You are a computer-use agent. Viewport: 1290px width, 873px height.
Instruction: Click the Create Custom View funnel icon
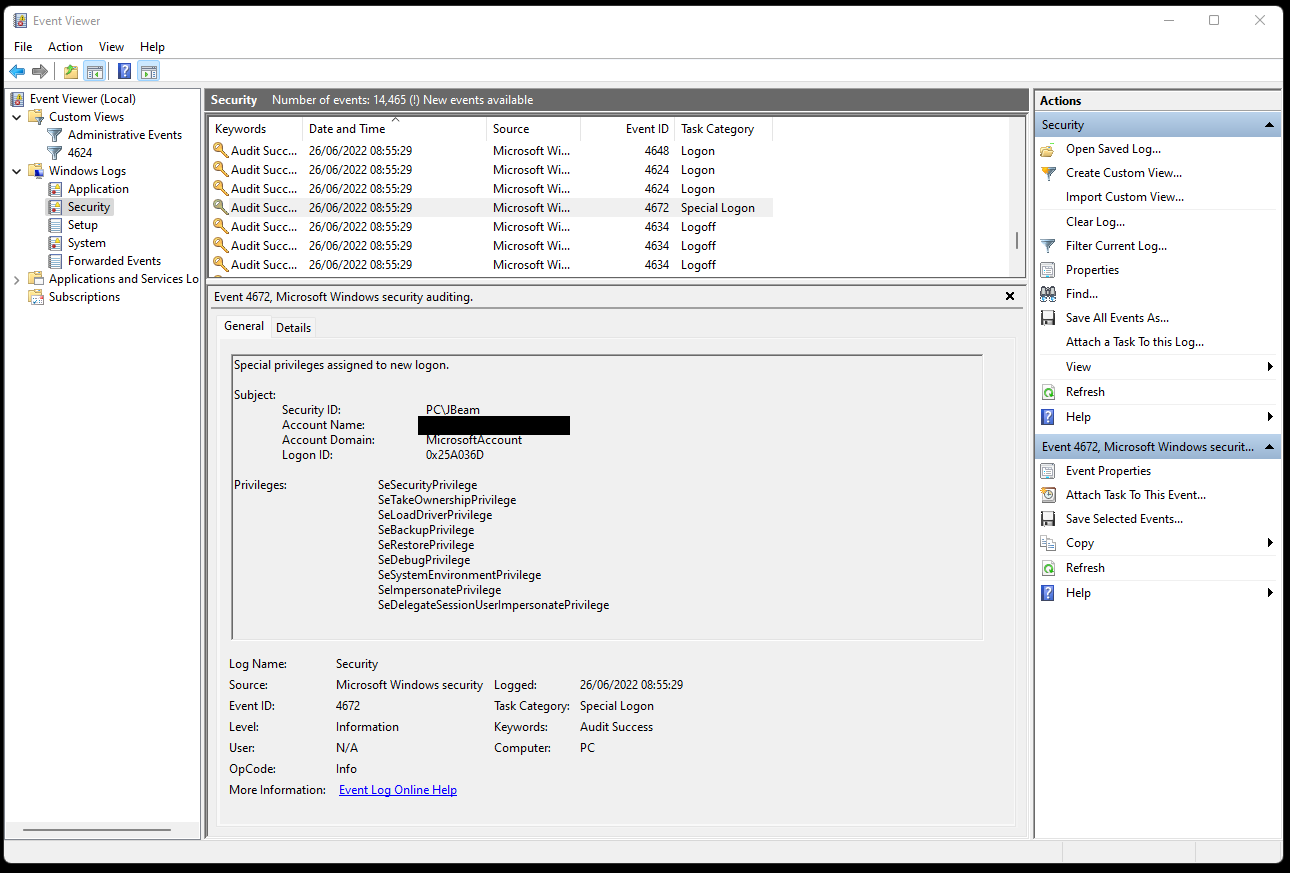[x=1048, y=173]
